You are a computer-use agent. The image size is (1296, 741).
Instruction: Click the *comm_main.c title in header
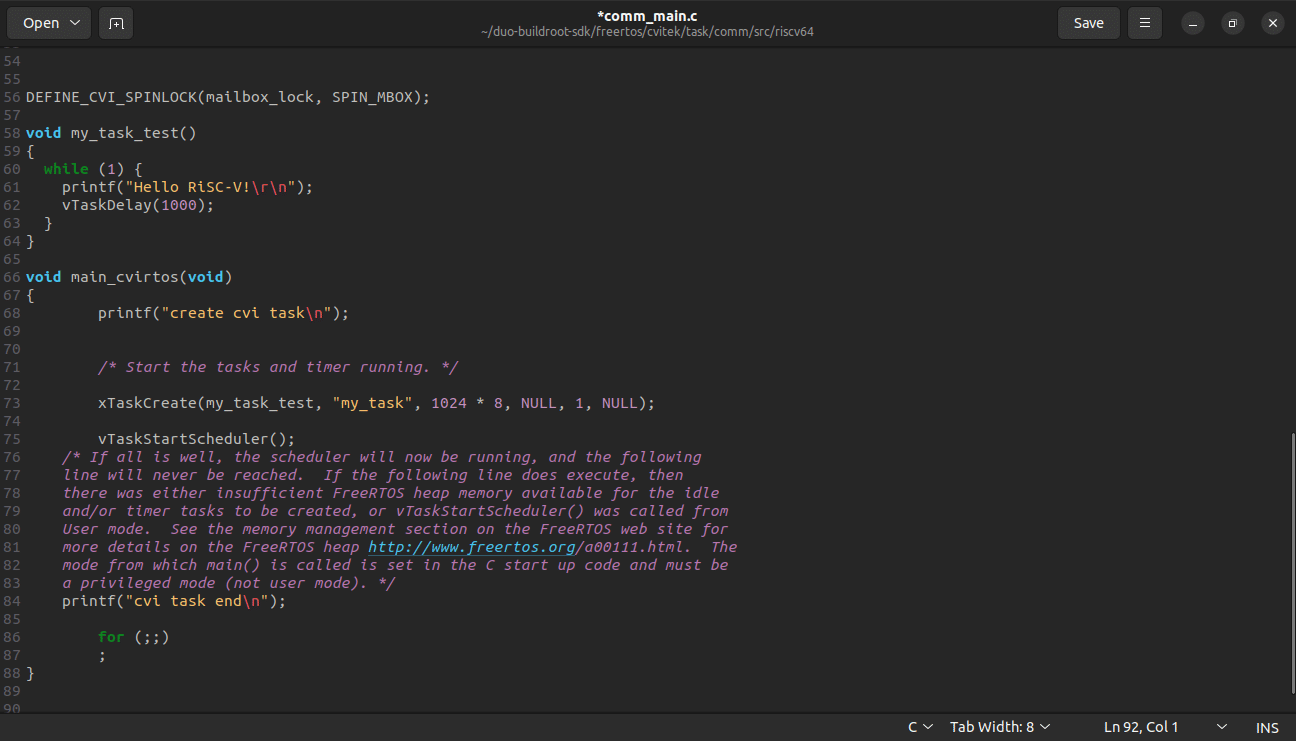pyautogui.click(x=647, y=15)
